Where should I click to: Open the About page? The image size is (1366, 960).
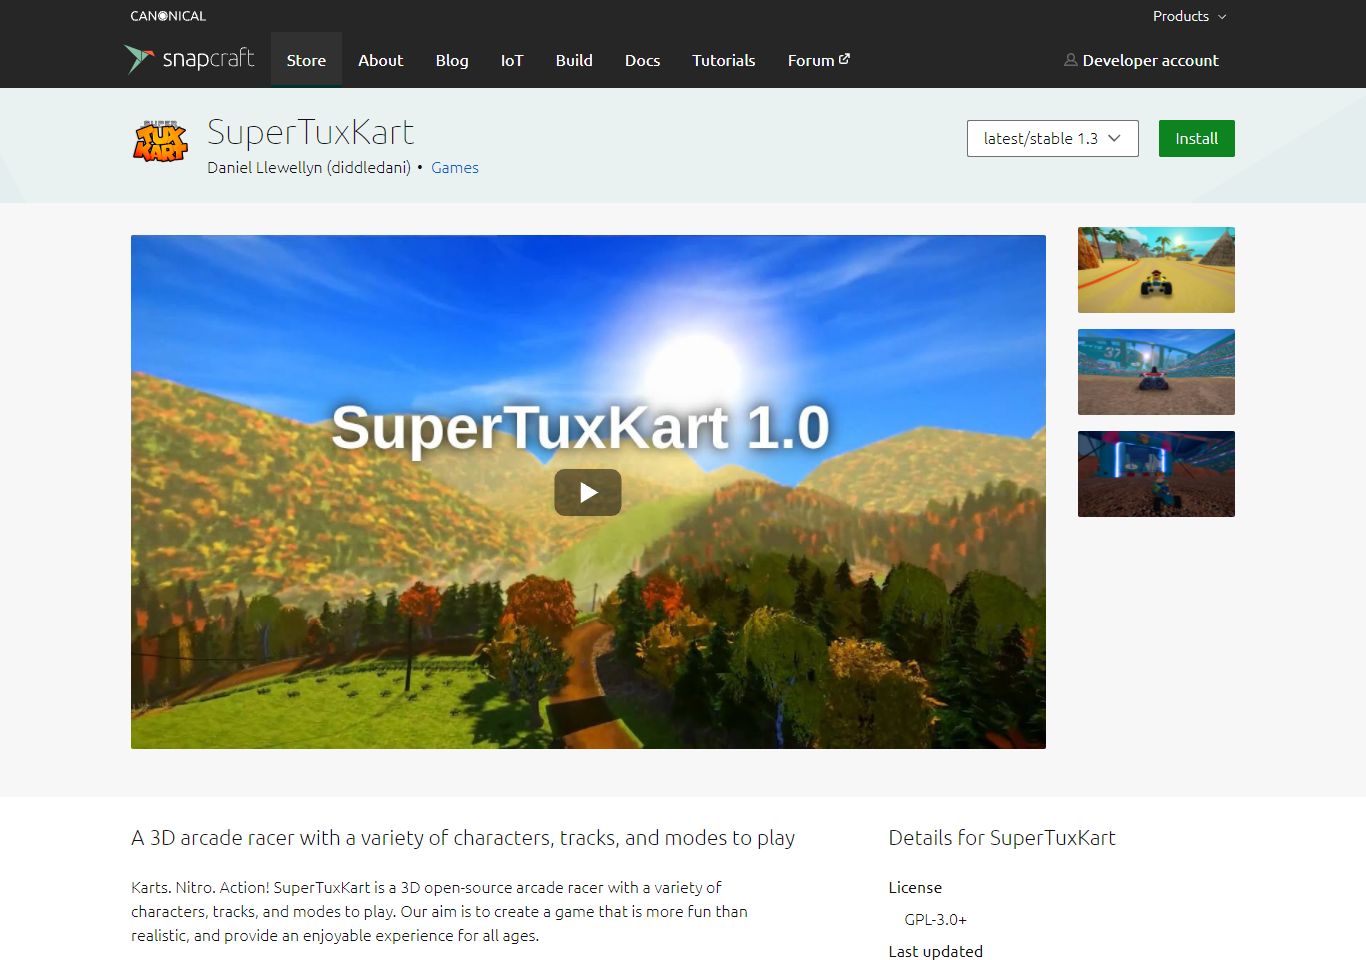381,60
